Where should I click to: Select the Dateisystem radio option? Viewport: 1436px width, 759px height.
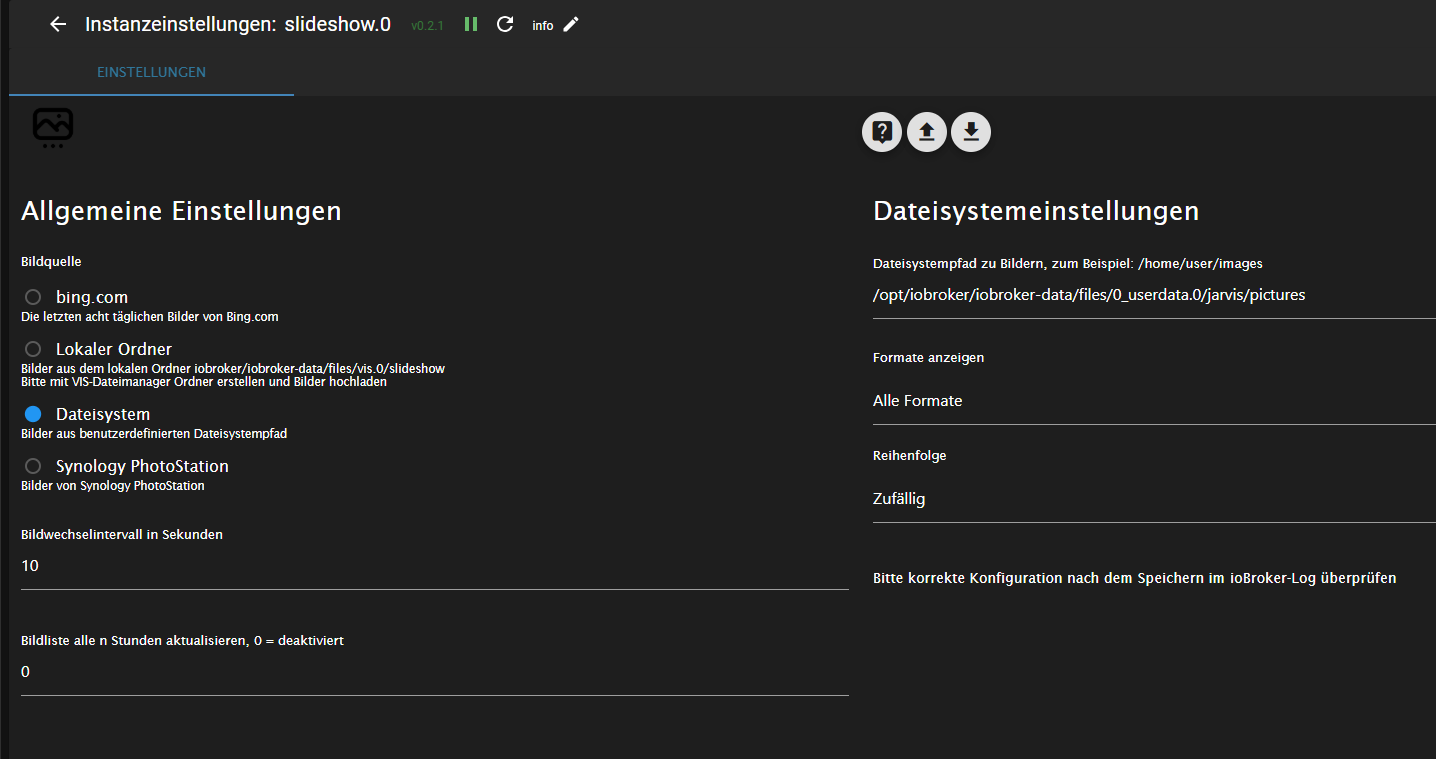33,414
